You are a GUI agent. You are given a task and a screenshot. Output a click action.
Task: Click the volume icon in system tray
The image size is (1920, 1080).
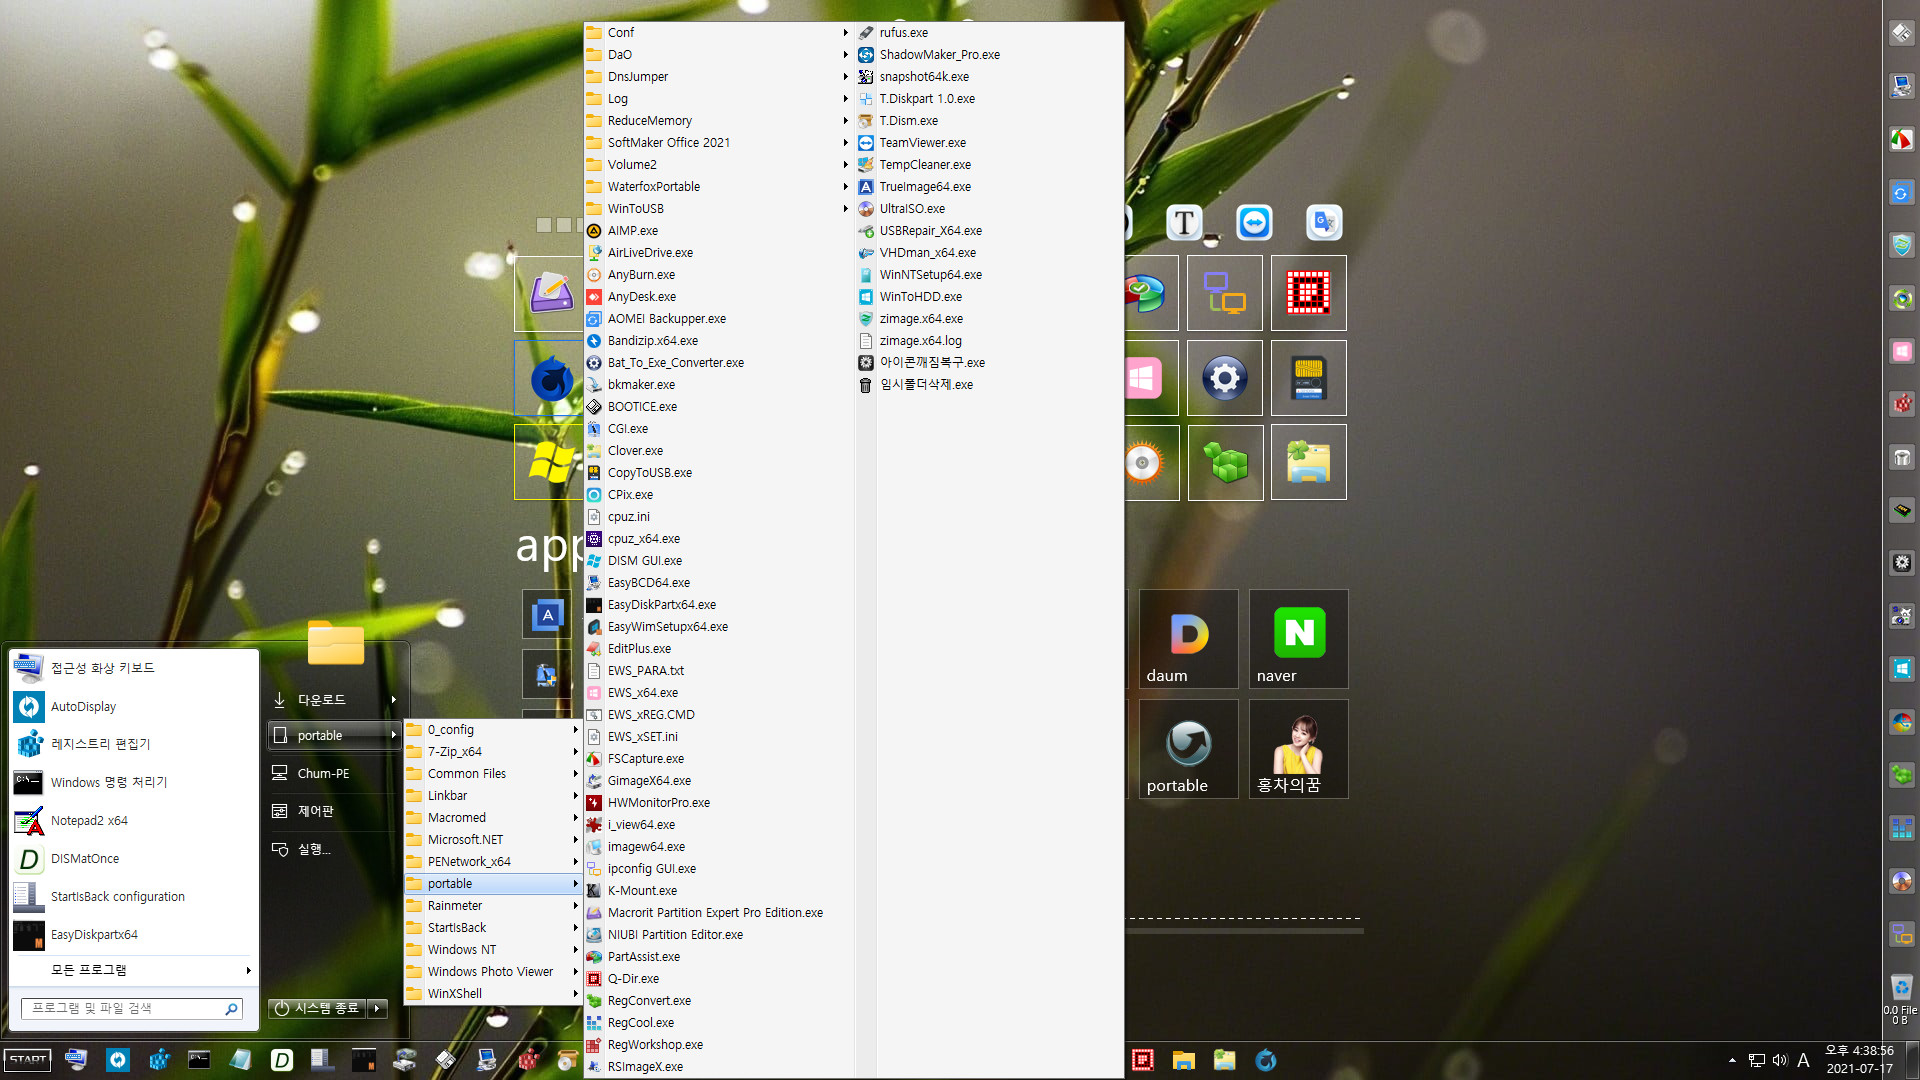(x=1780, y=1060)
